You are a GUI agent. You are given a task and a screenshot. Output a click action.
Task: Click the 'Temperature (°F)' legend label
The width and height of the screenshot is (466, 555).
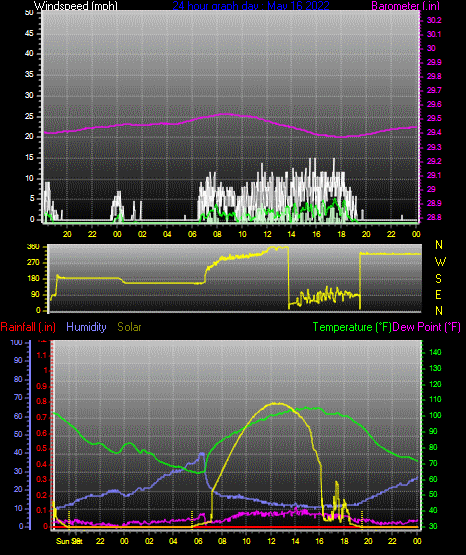(352, 327)
